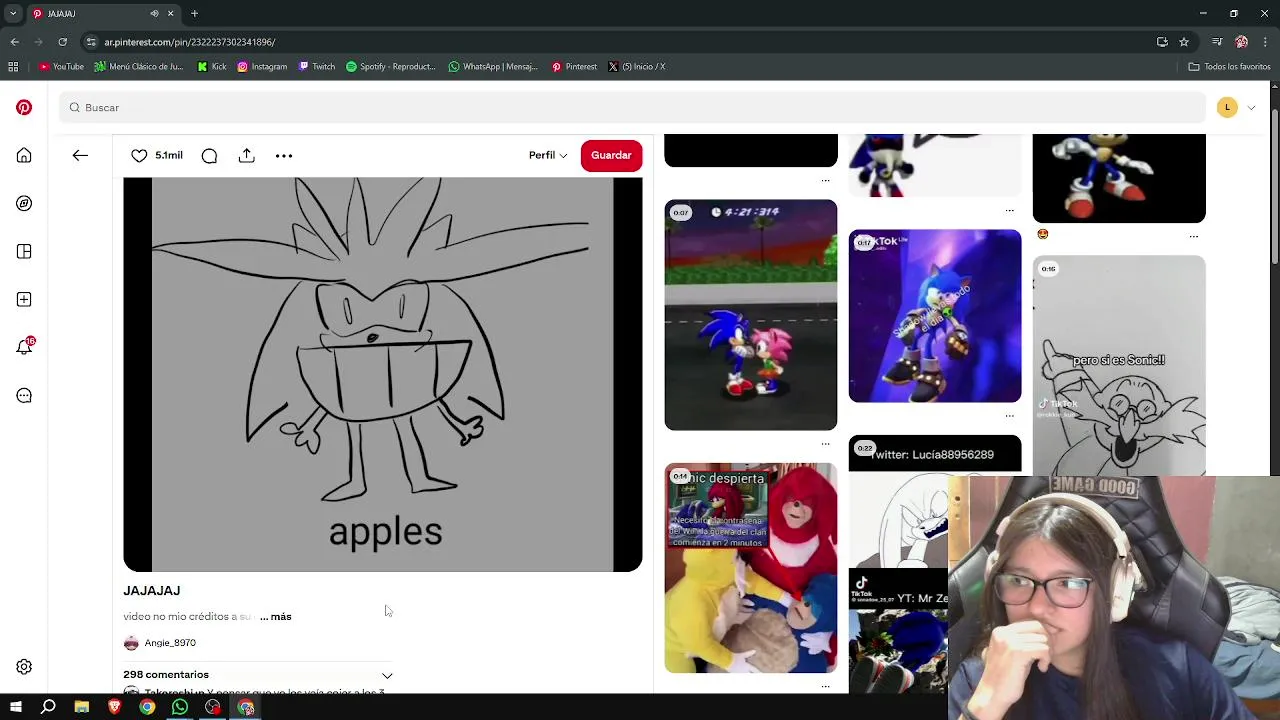Image resolution: width=1280 pixels, height=720 pixels.
Task: Open File Explorer from the taskbar
Action: pyautogui.click(x=81, y=707)
